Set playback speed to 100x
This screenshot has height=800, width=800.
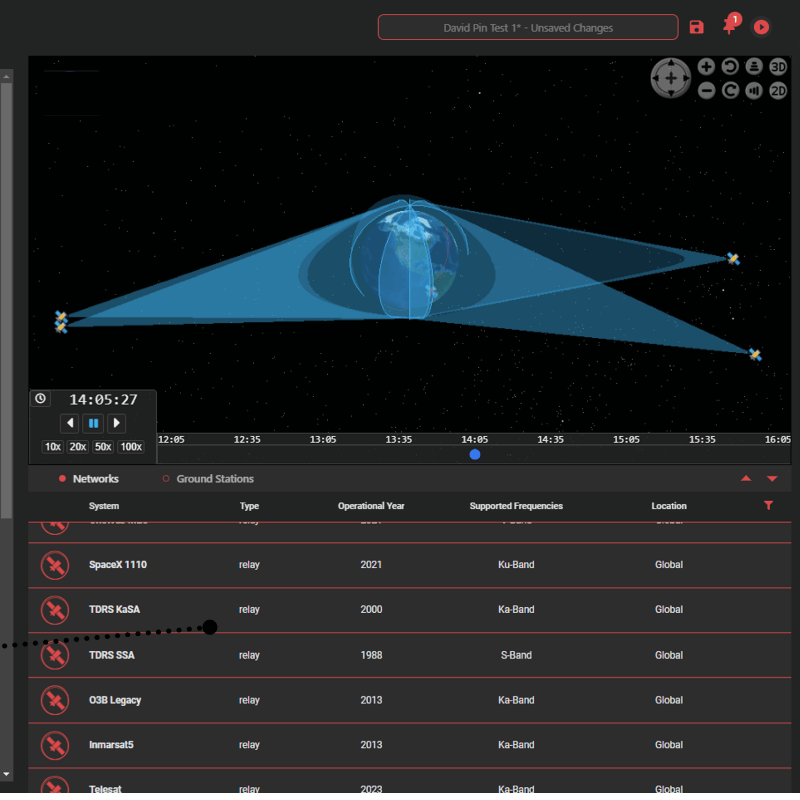coord(131,447)
